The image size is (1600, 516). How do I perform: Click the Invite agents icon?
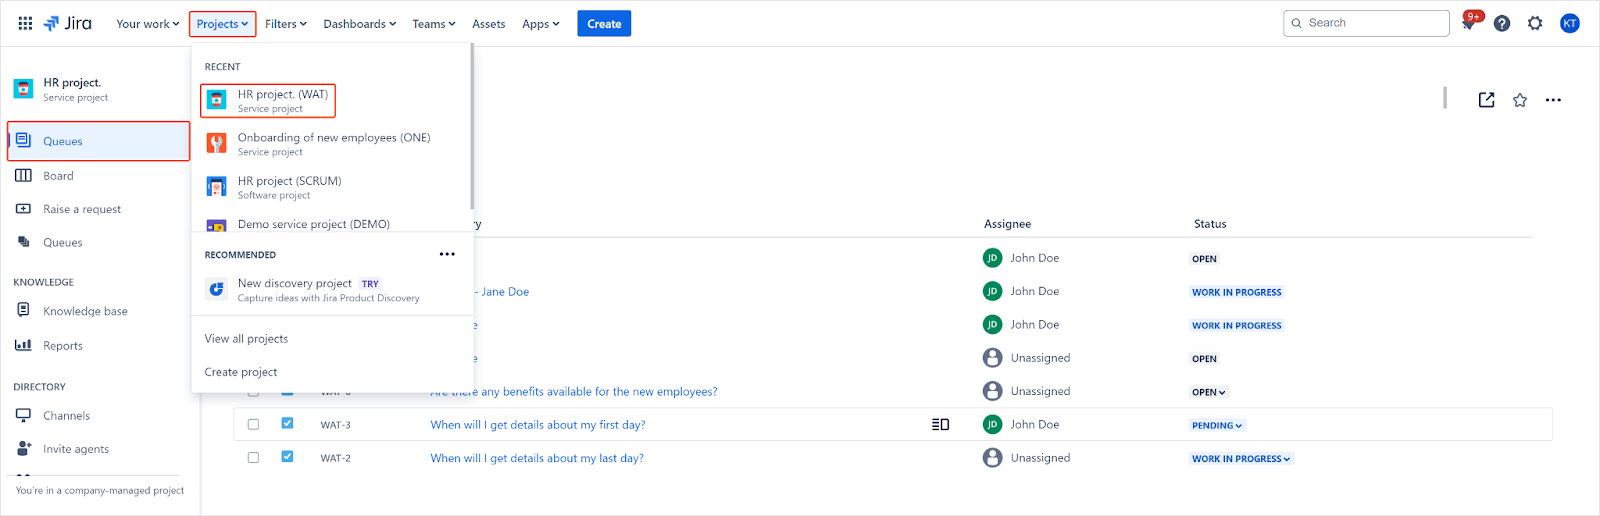tap(23, 449)
